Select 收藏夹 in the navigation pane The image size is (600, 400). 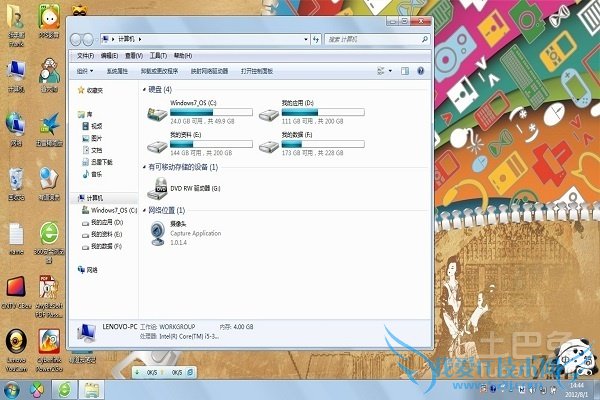90,90
